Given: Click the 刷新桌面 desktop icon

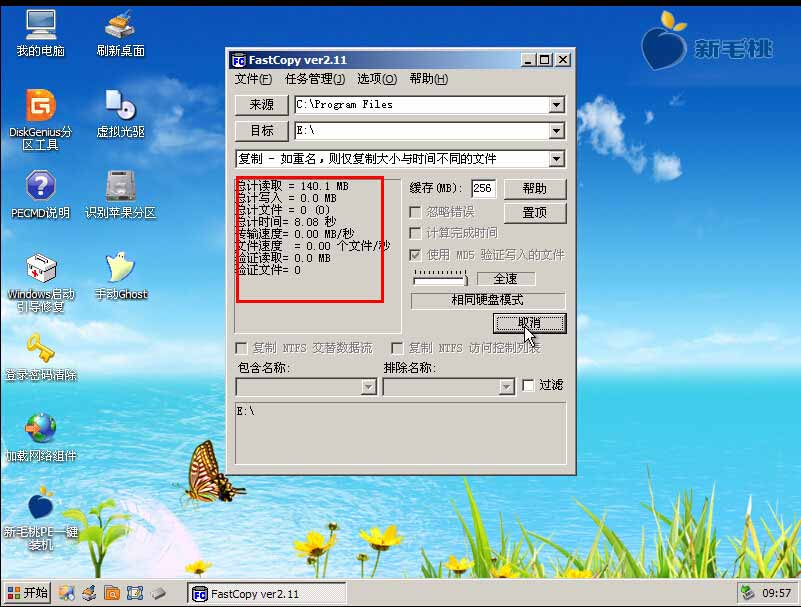Looking at the screenshot, I should [x=120, y=33].
